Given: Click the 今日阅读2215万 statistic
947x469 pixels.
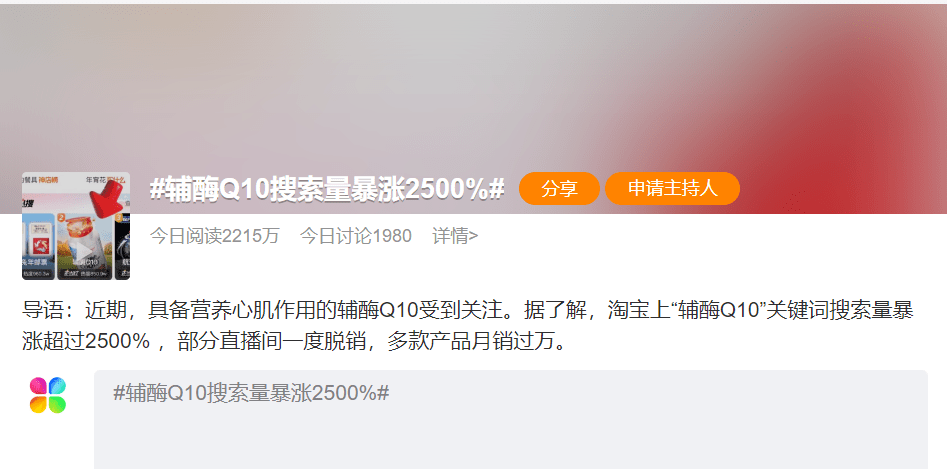Looking at the screenshot, I should pos(214,236).
